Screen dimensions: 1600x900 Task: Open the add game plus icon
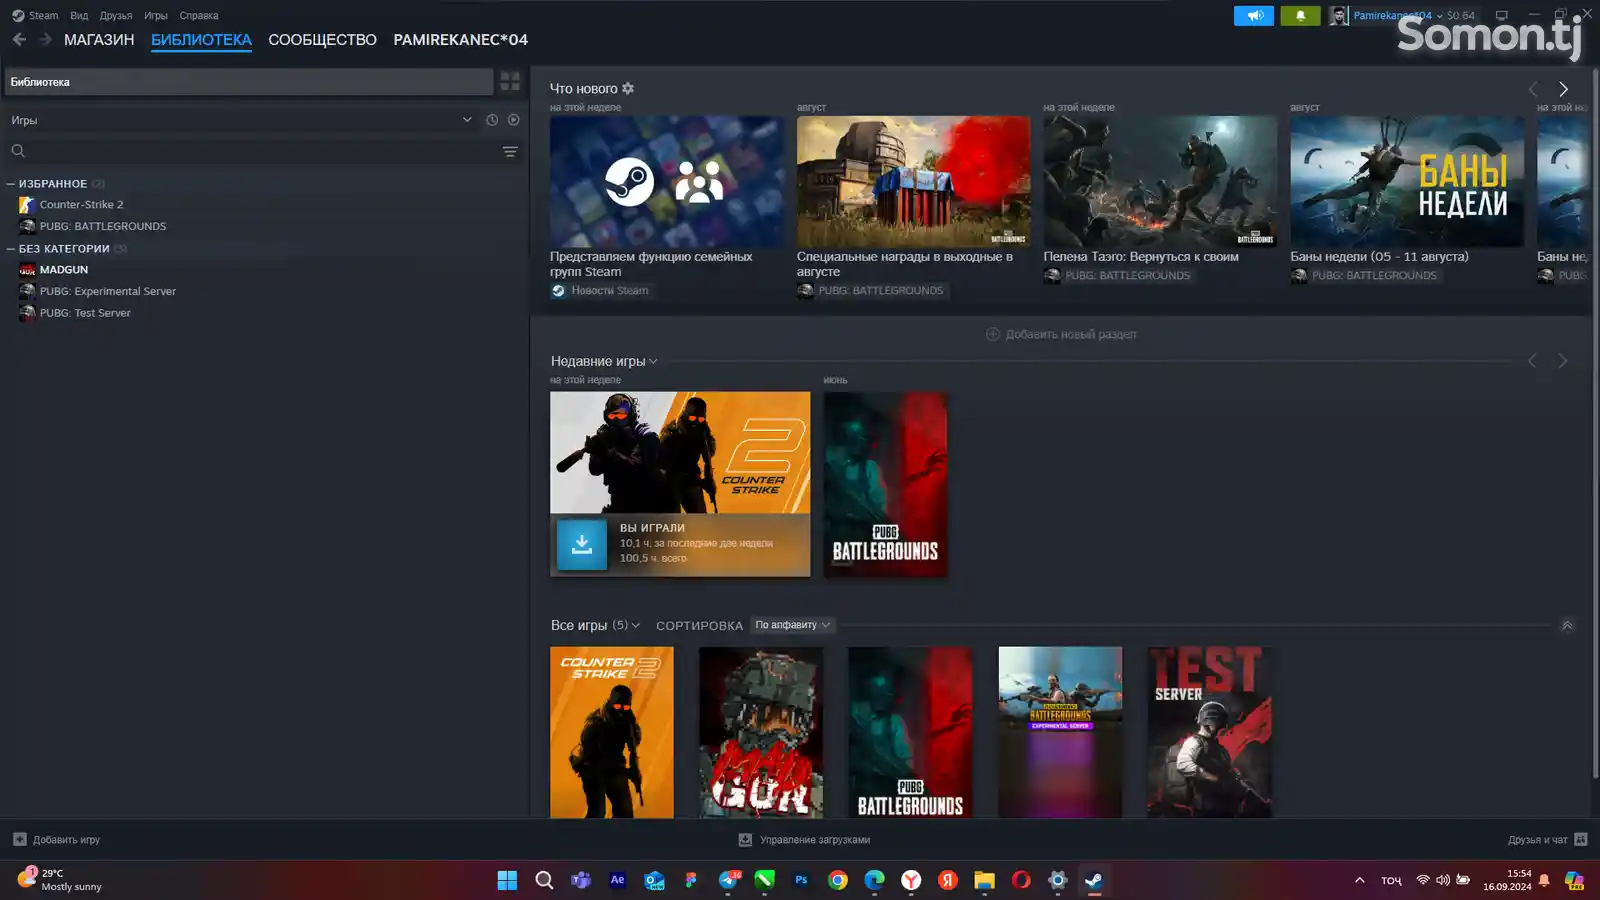pos(20,840)
